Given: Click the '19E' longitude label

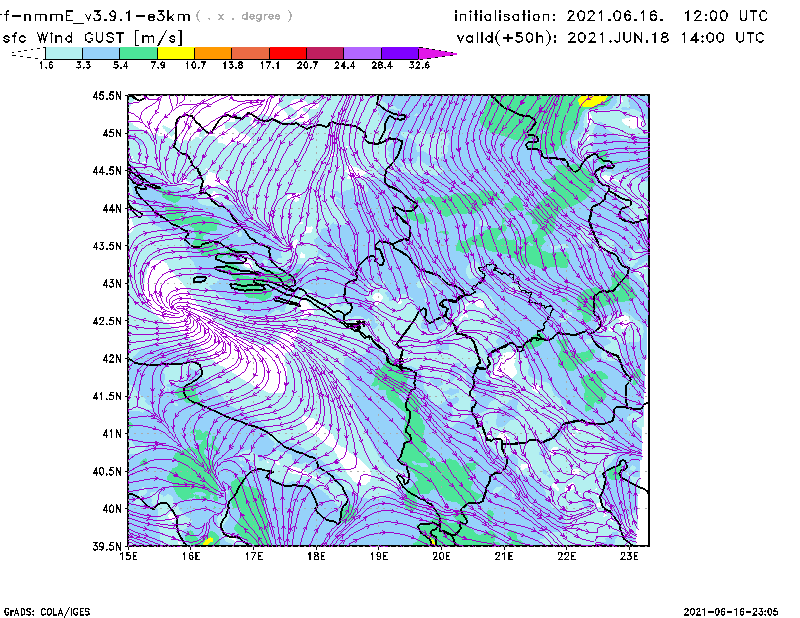Looking at the screenshot, I should click(379, 556).
